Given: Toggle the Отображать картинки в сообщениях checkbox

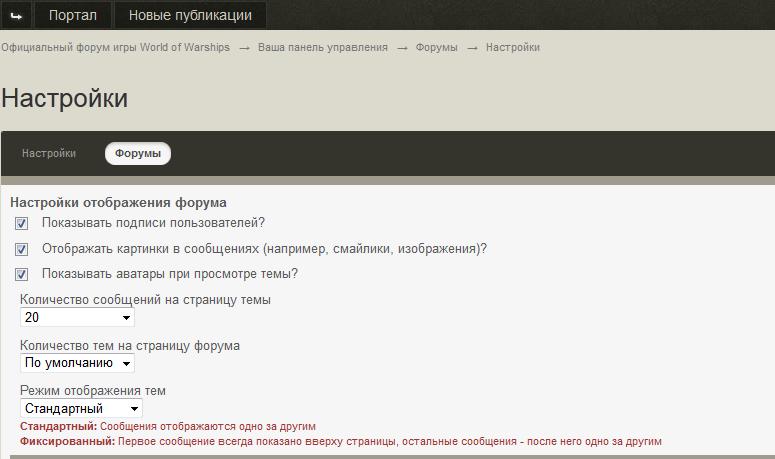Looking at the screenshot, I should tap(22, 249).
